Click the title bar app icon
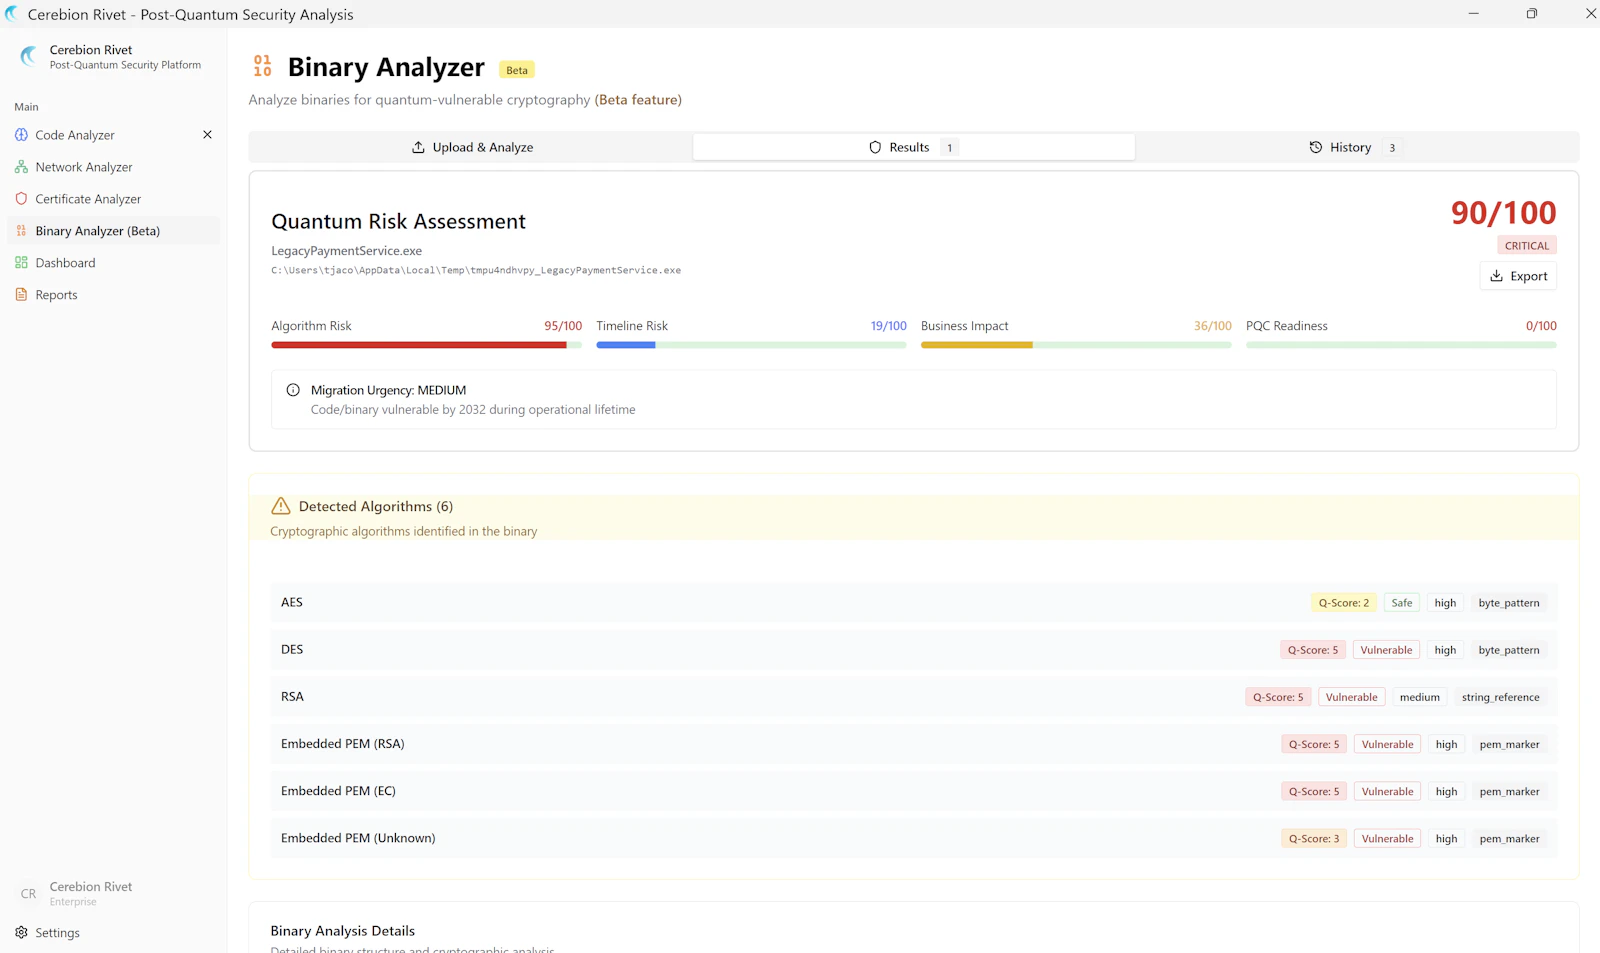1600x953 pixels. click(12, 14)
